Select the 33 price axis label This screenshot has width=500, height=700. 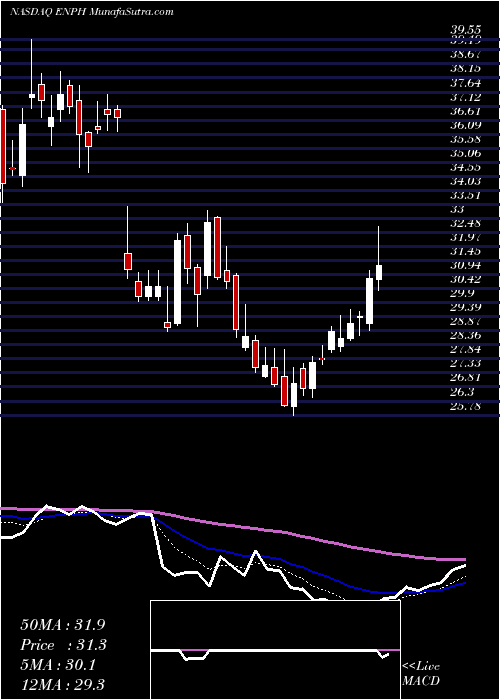[x=458, y=209]
